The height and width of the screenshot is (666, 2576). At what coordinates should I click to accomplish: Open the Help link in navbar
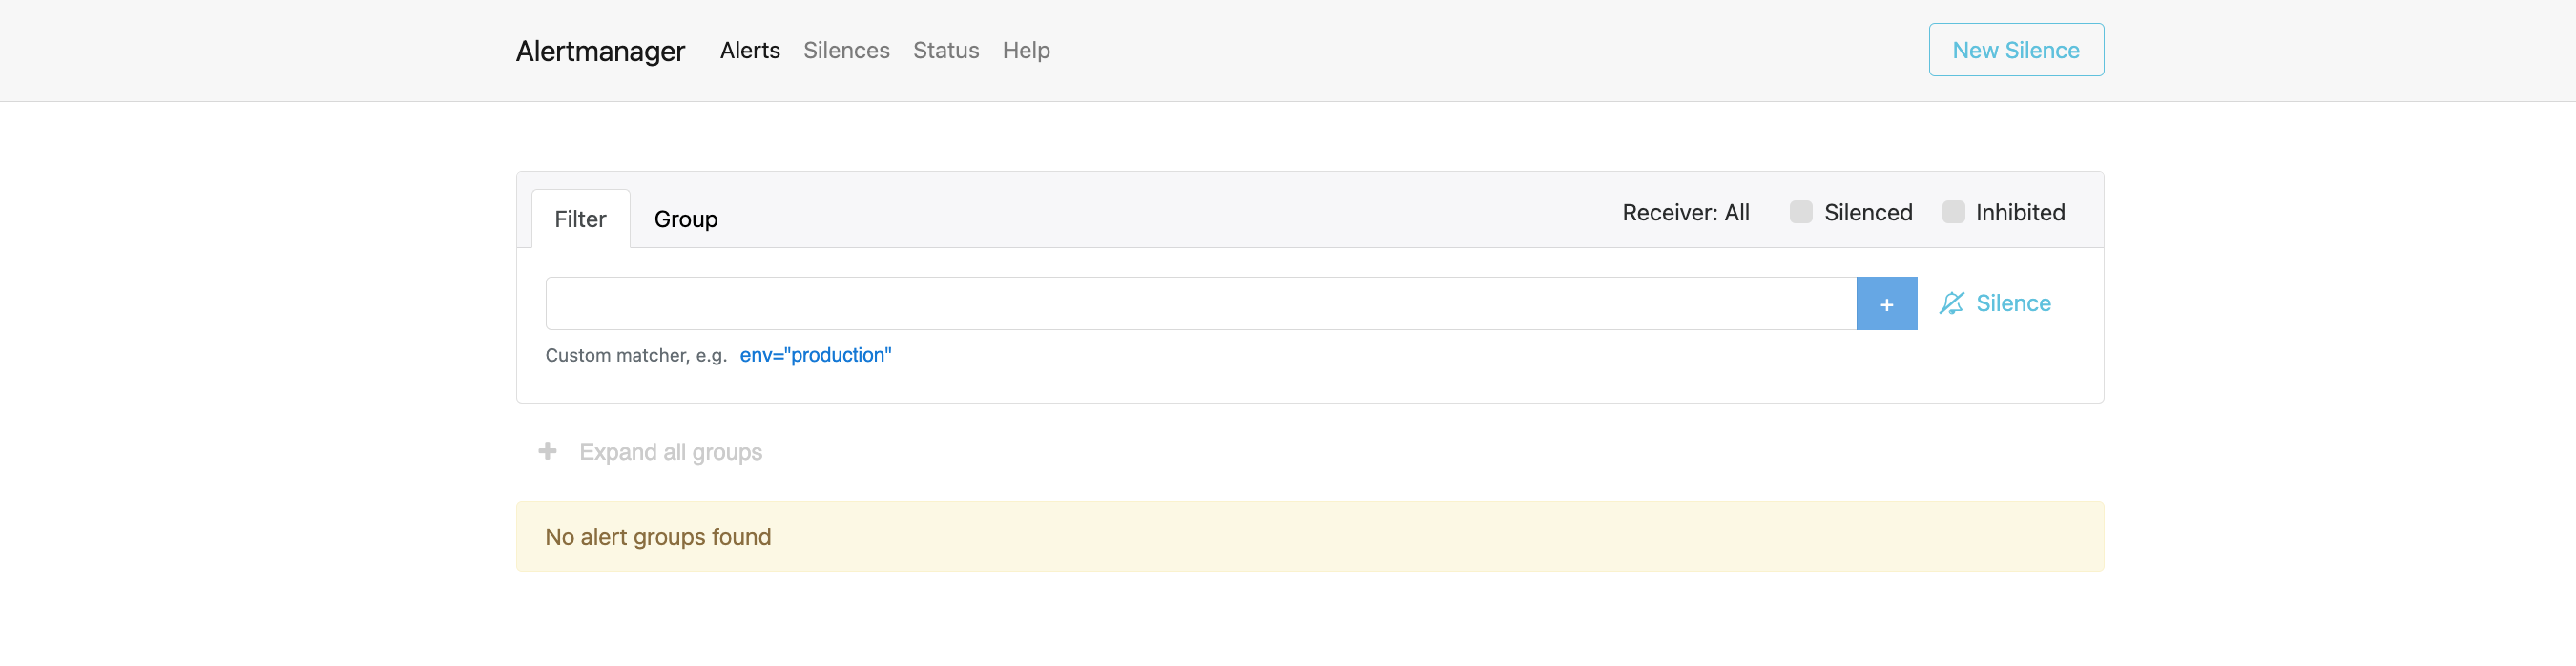pyautogui.click(x=1026, y=50)
